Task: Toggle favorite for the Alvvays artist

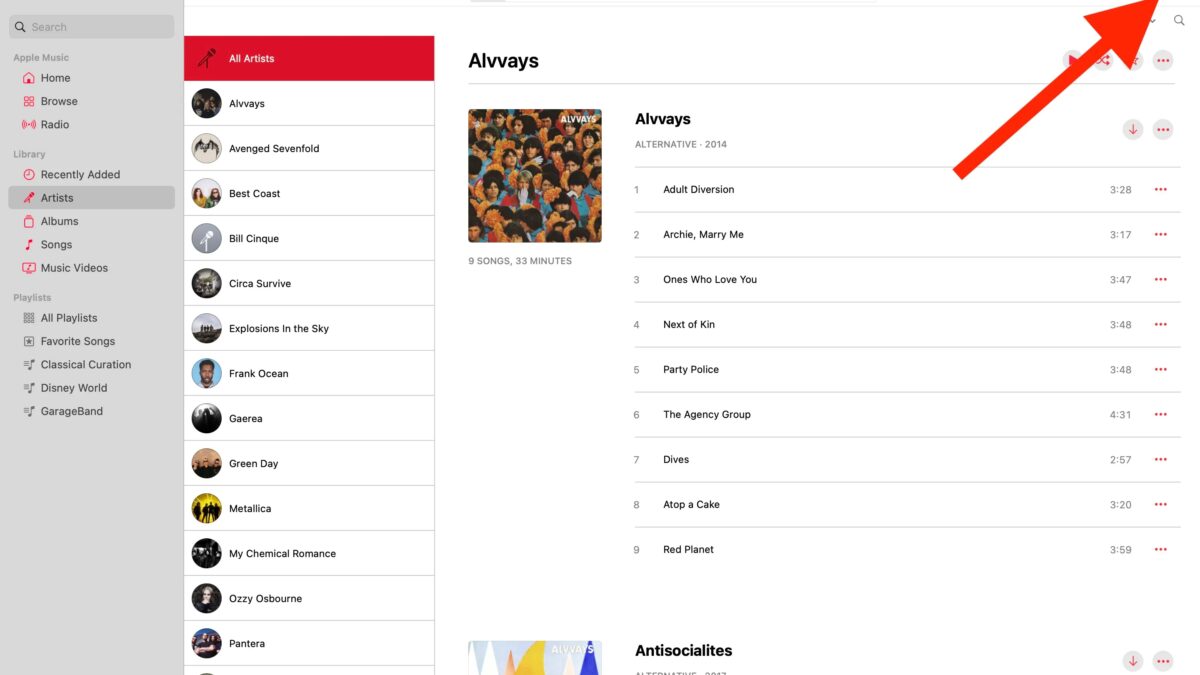Action: (1135, 60)
